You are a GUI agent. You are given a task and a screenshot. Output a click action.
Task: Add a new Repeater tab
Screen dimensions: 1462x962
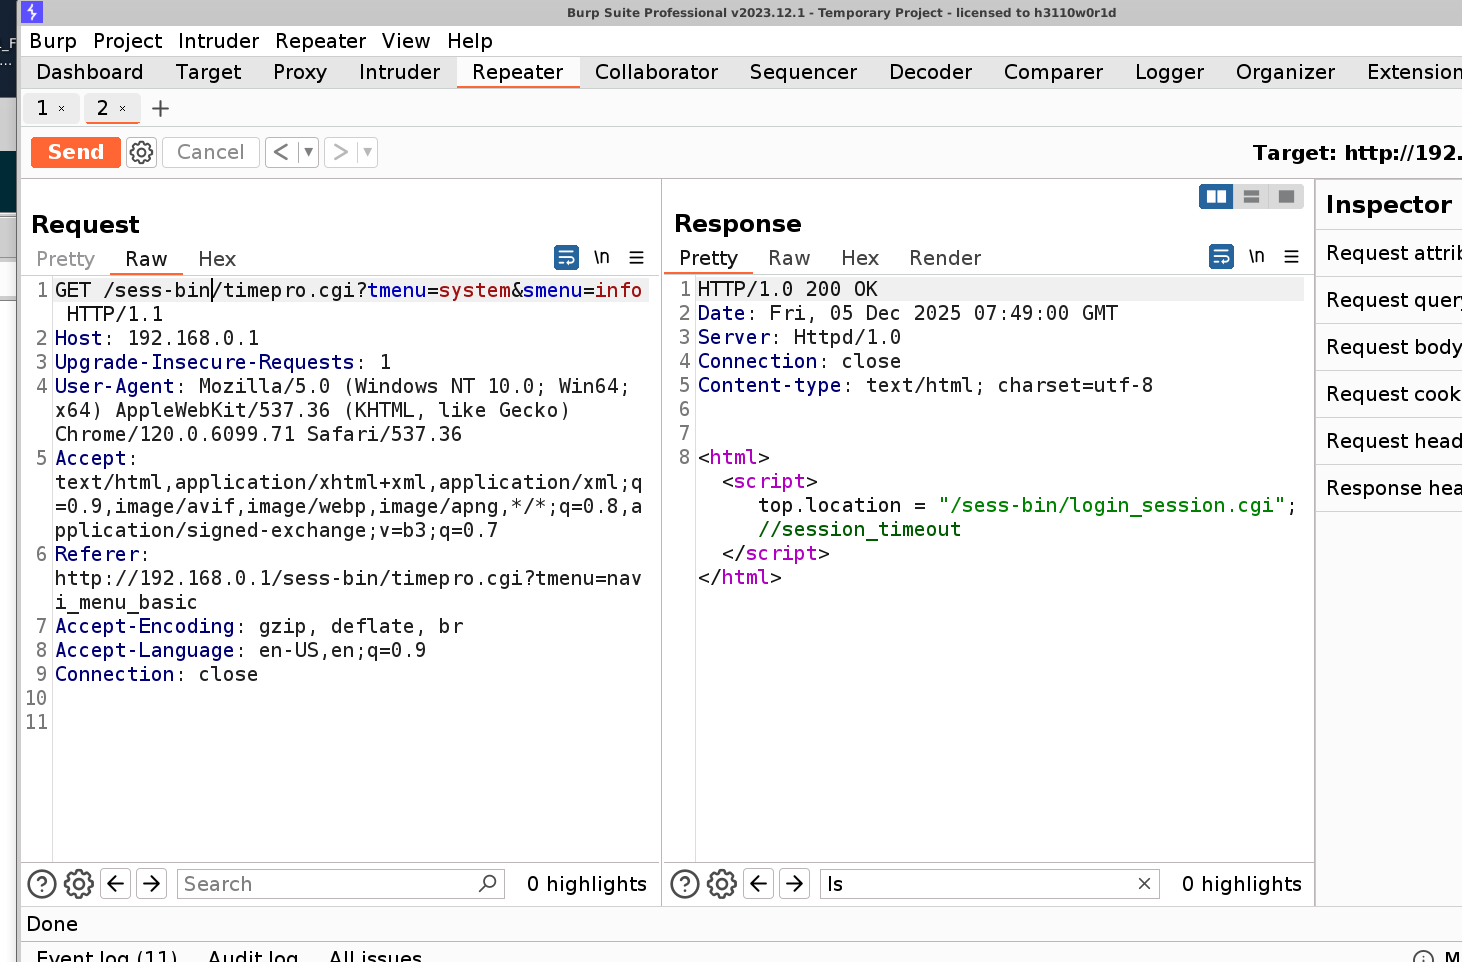pyautogui.click(x=160, y=108)
